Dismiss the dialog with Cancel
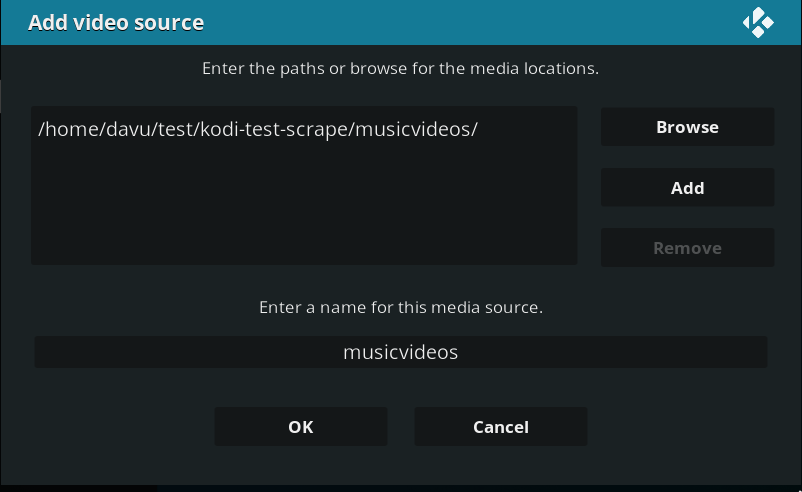Image resolution: width=802 pixels, height=492 pixels. [x=501, y=427]
